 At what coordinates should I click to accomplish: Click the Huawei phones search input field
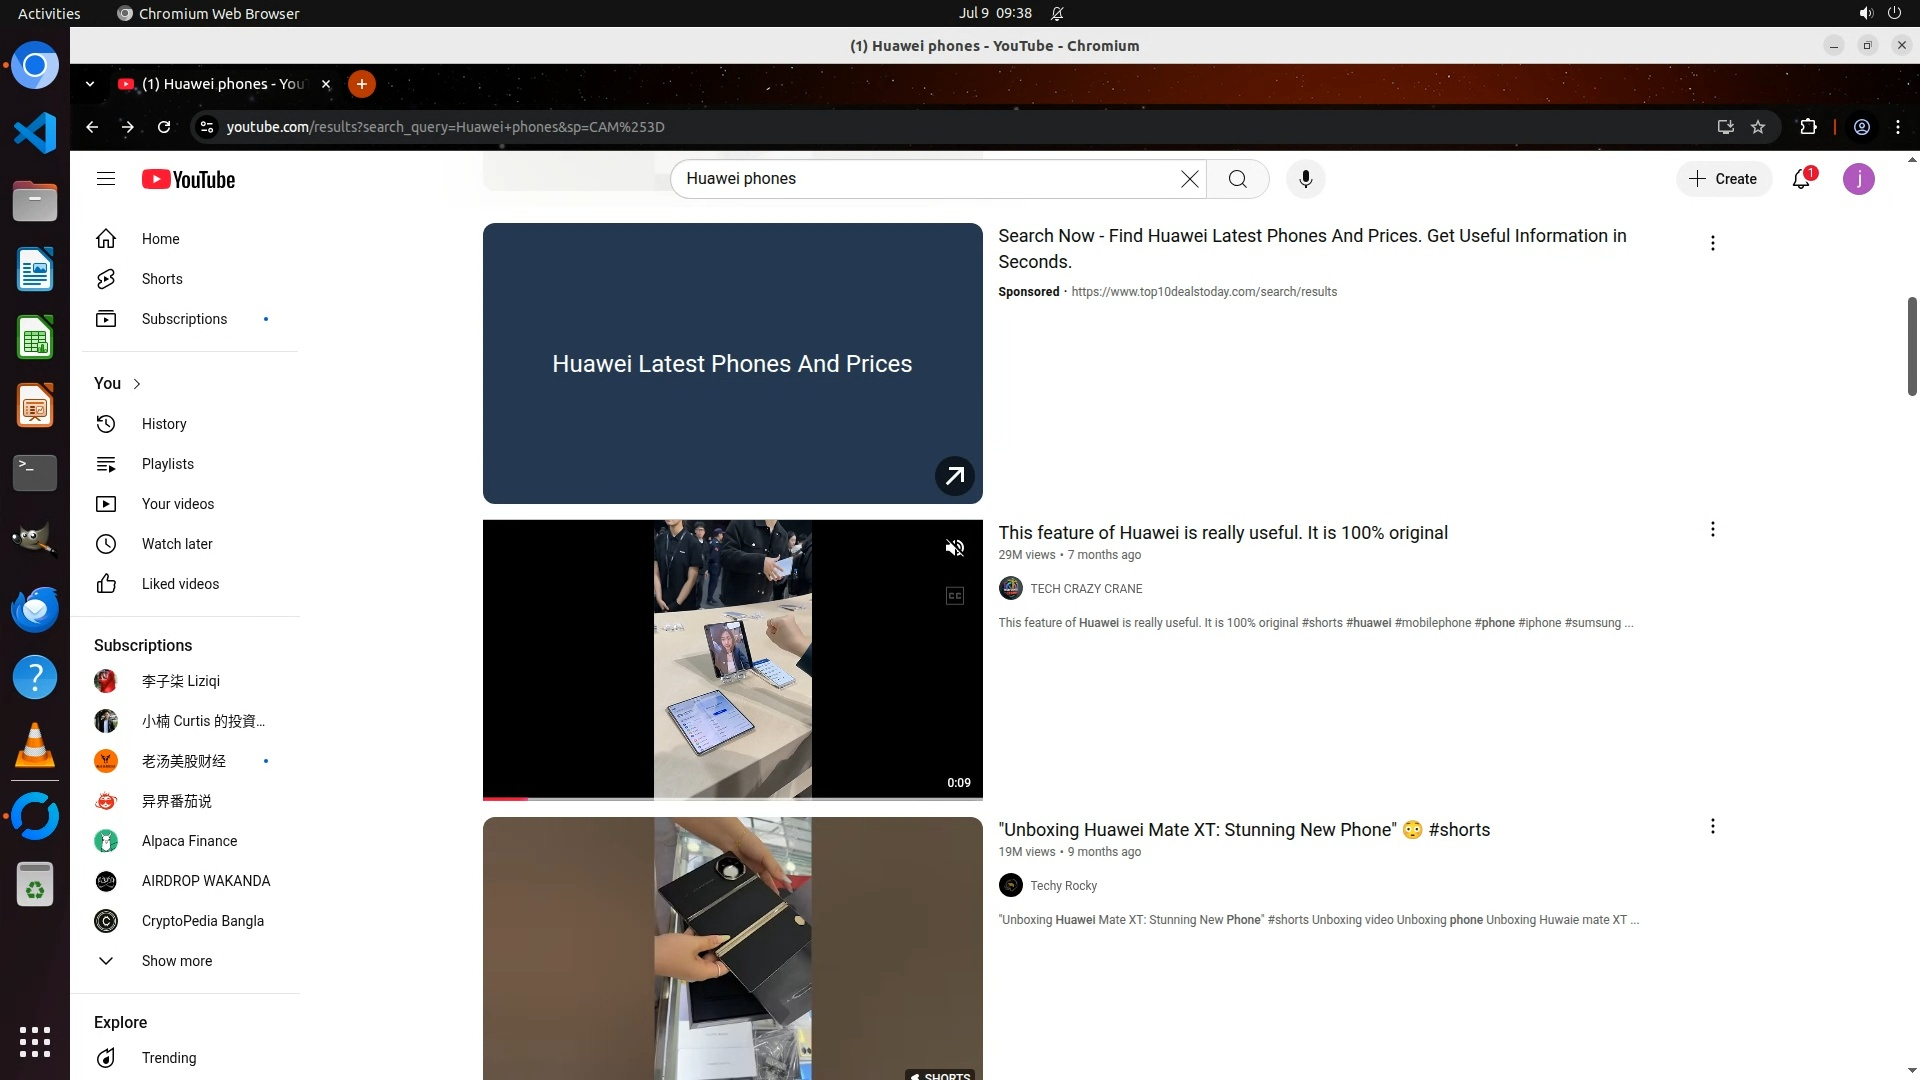920,179
